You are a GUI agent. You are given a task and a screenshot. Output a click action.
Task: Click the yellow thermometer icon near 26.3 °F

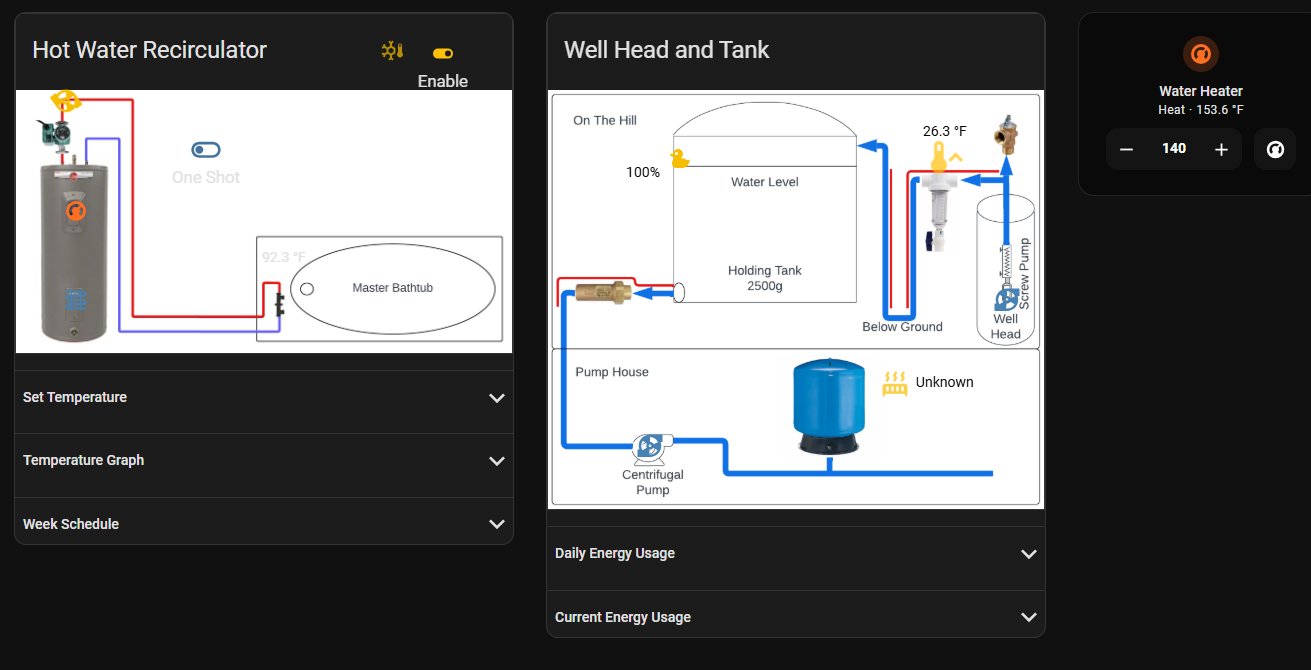click(938, 158)
